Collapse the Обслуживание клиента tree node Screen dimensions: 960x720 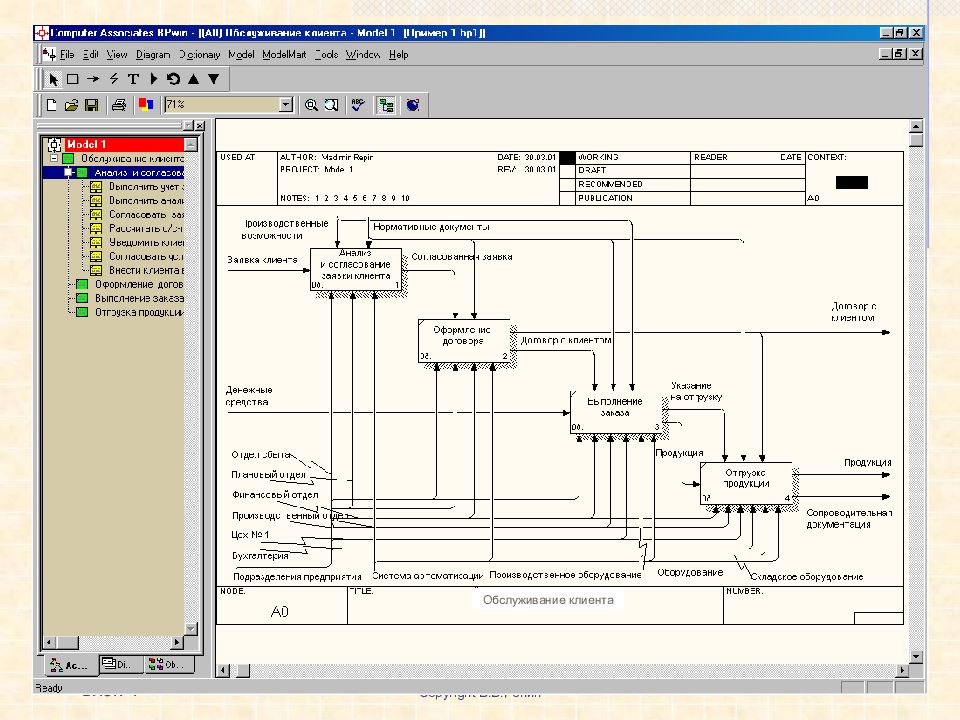click(54, 159)
